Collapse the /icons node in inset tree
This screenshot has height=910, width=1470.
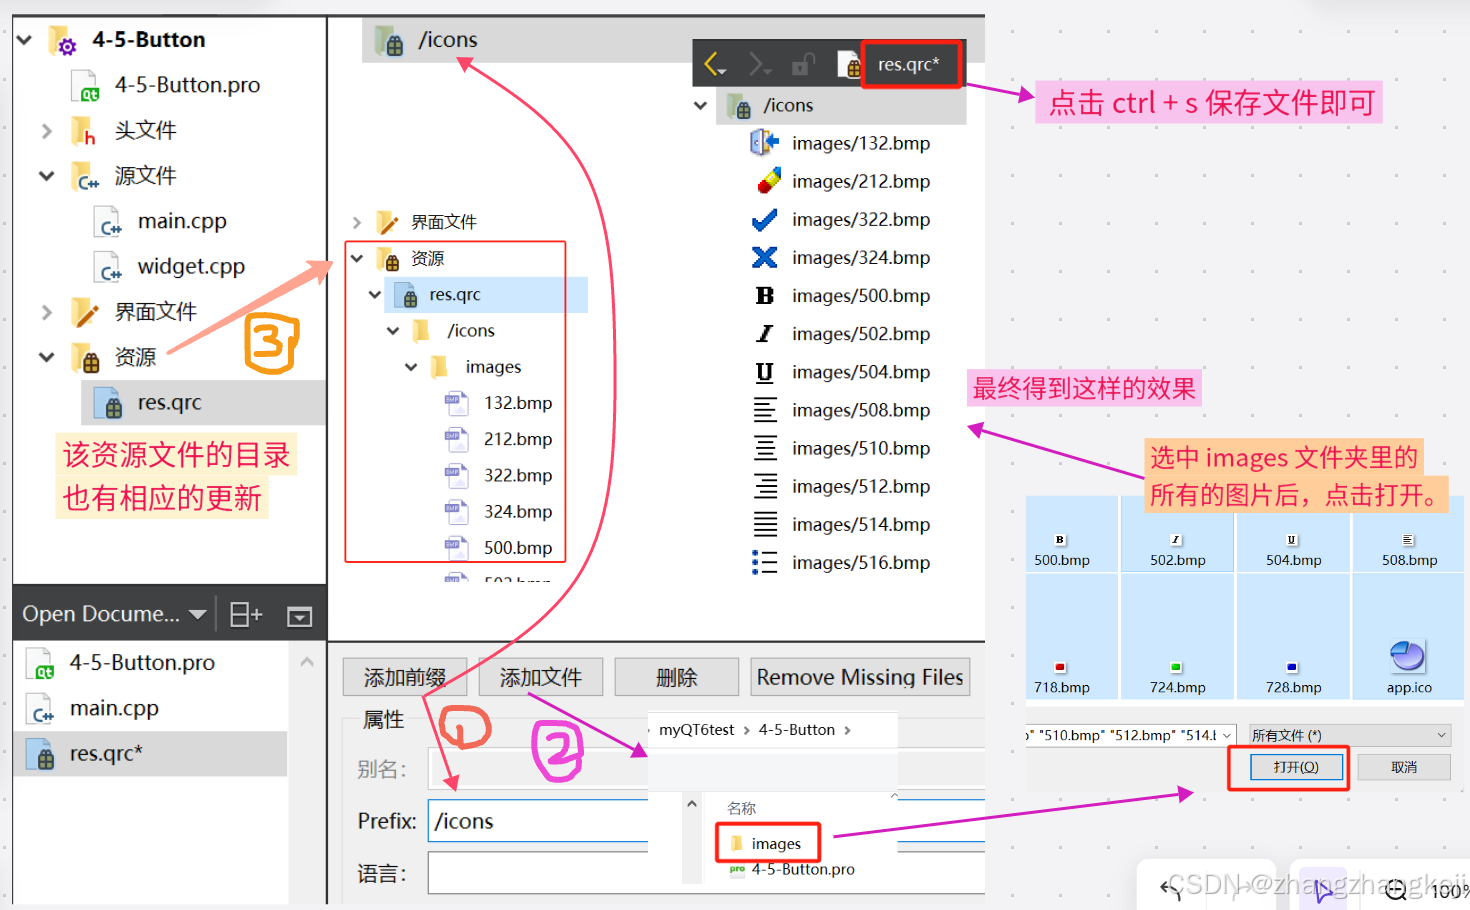(393, 331)
